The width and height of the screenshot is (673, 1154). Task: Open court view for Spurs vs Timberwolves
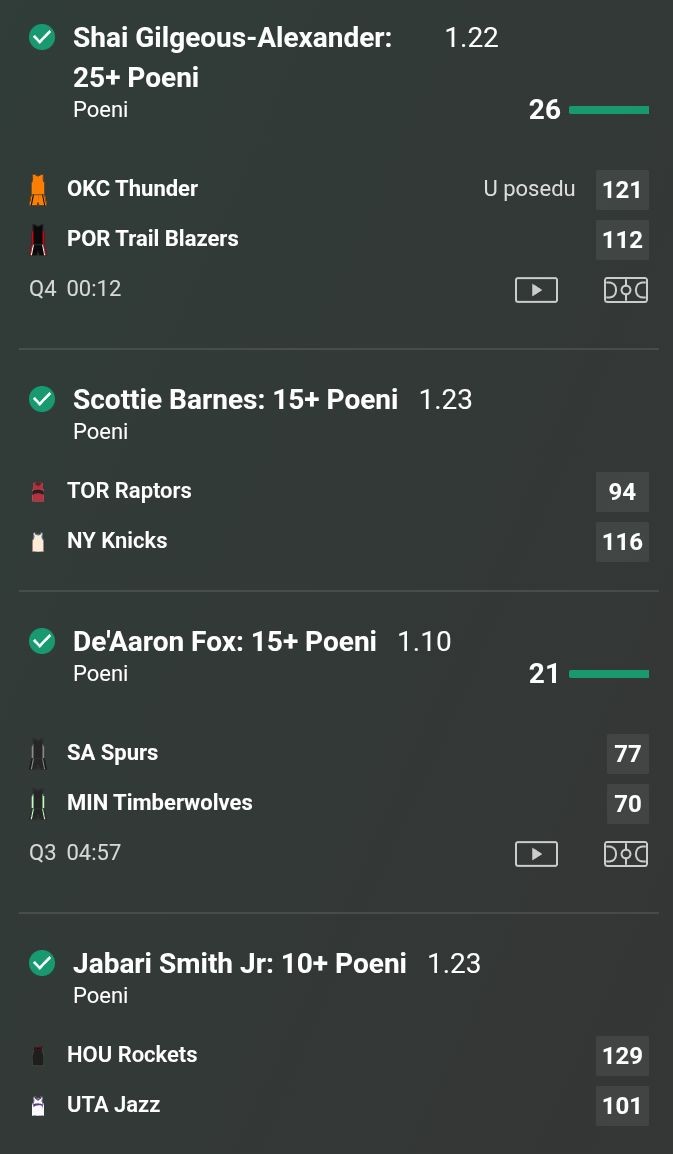626,854
